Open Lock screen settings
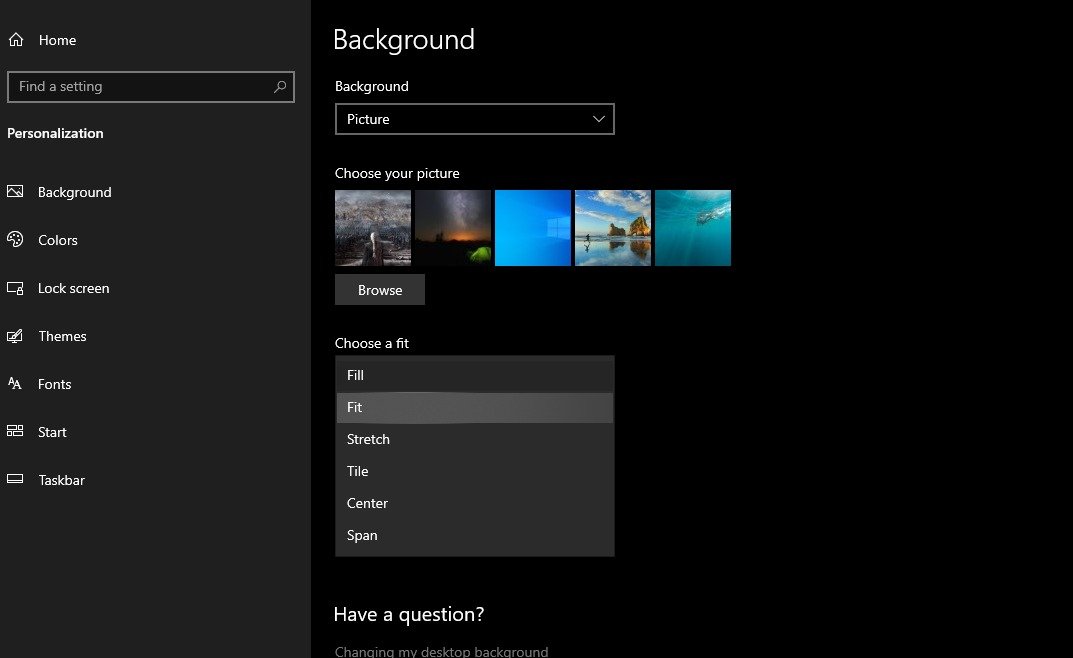The height and width of the screenshot is (658, 1073). [73, 288]
